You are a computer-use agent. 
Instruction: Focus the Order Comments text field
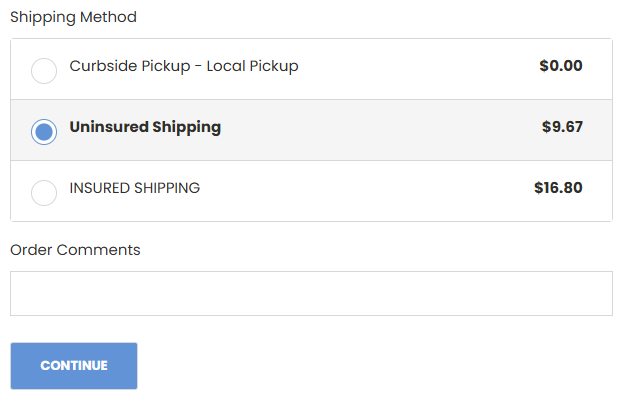[311, 294]
